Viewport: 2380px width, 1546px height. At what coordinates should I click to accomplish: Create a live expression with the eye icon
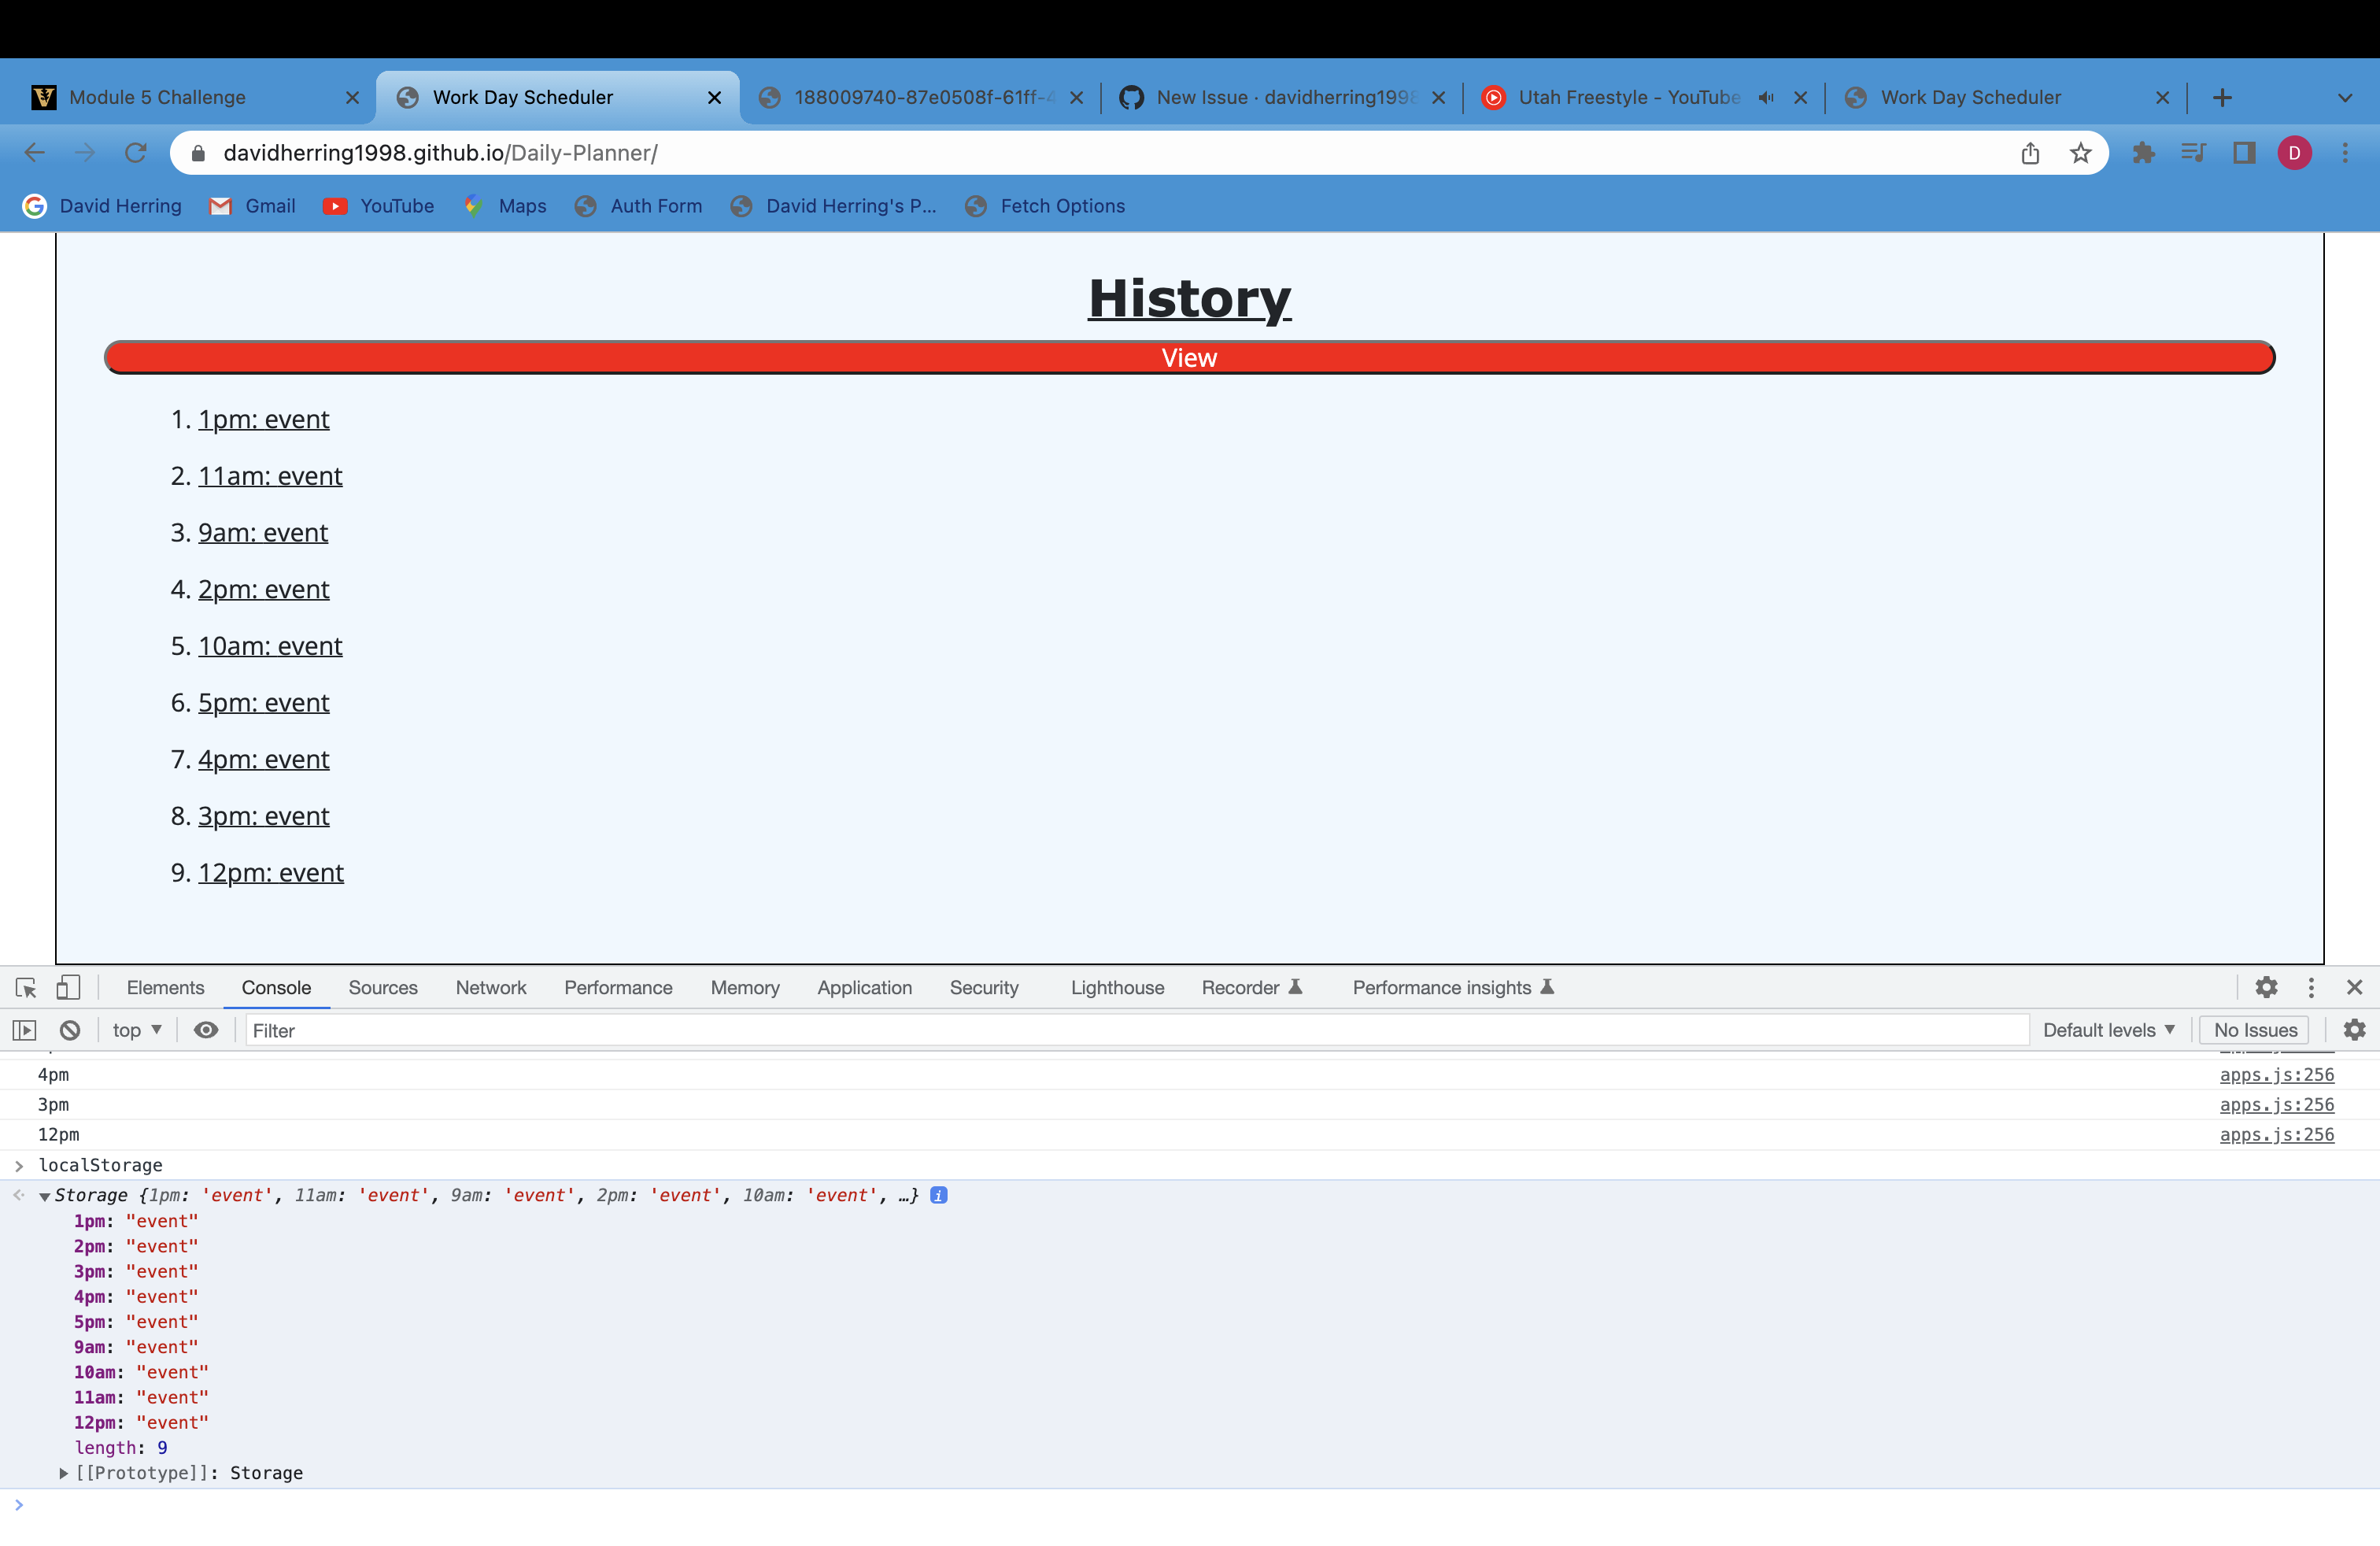(206, 1029)
